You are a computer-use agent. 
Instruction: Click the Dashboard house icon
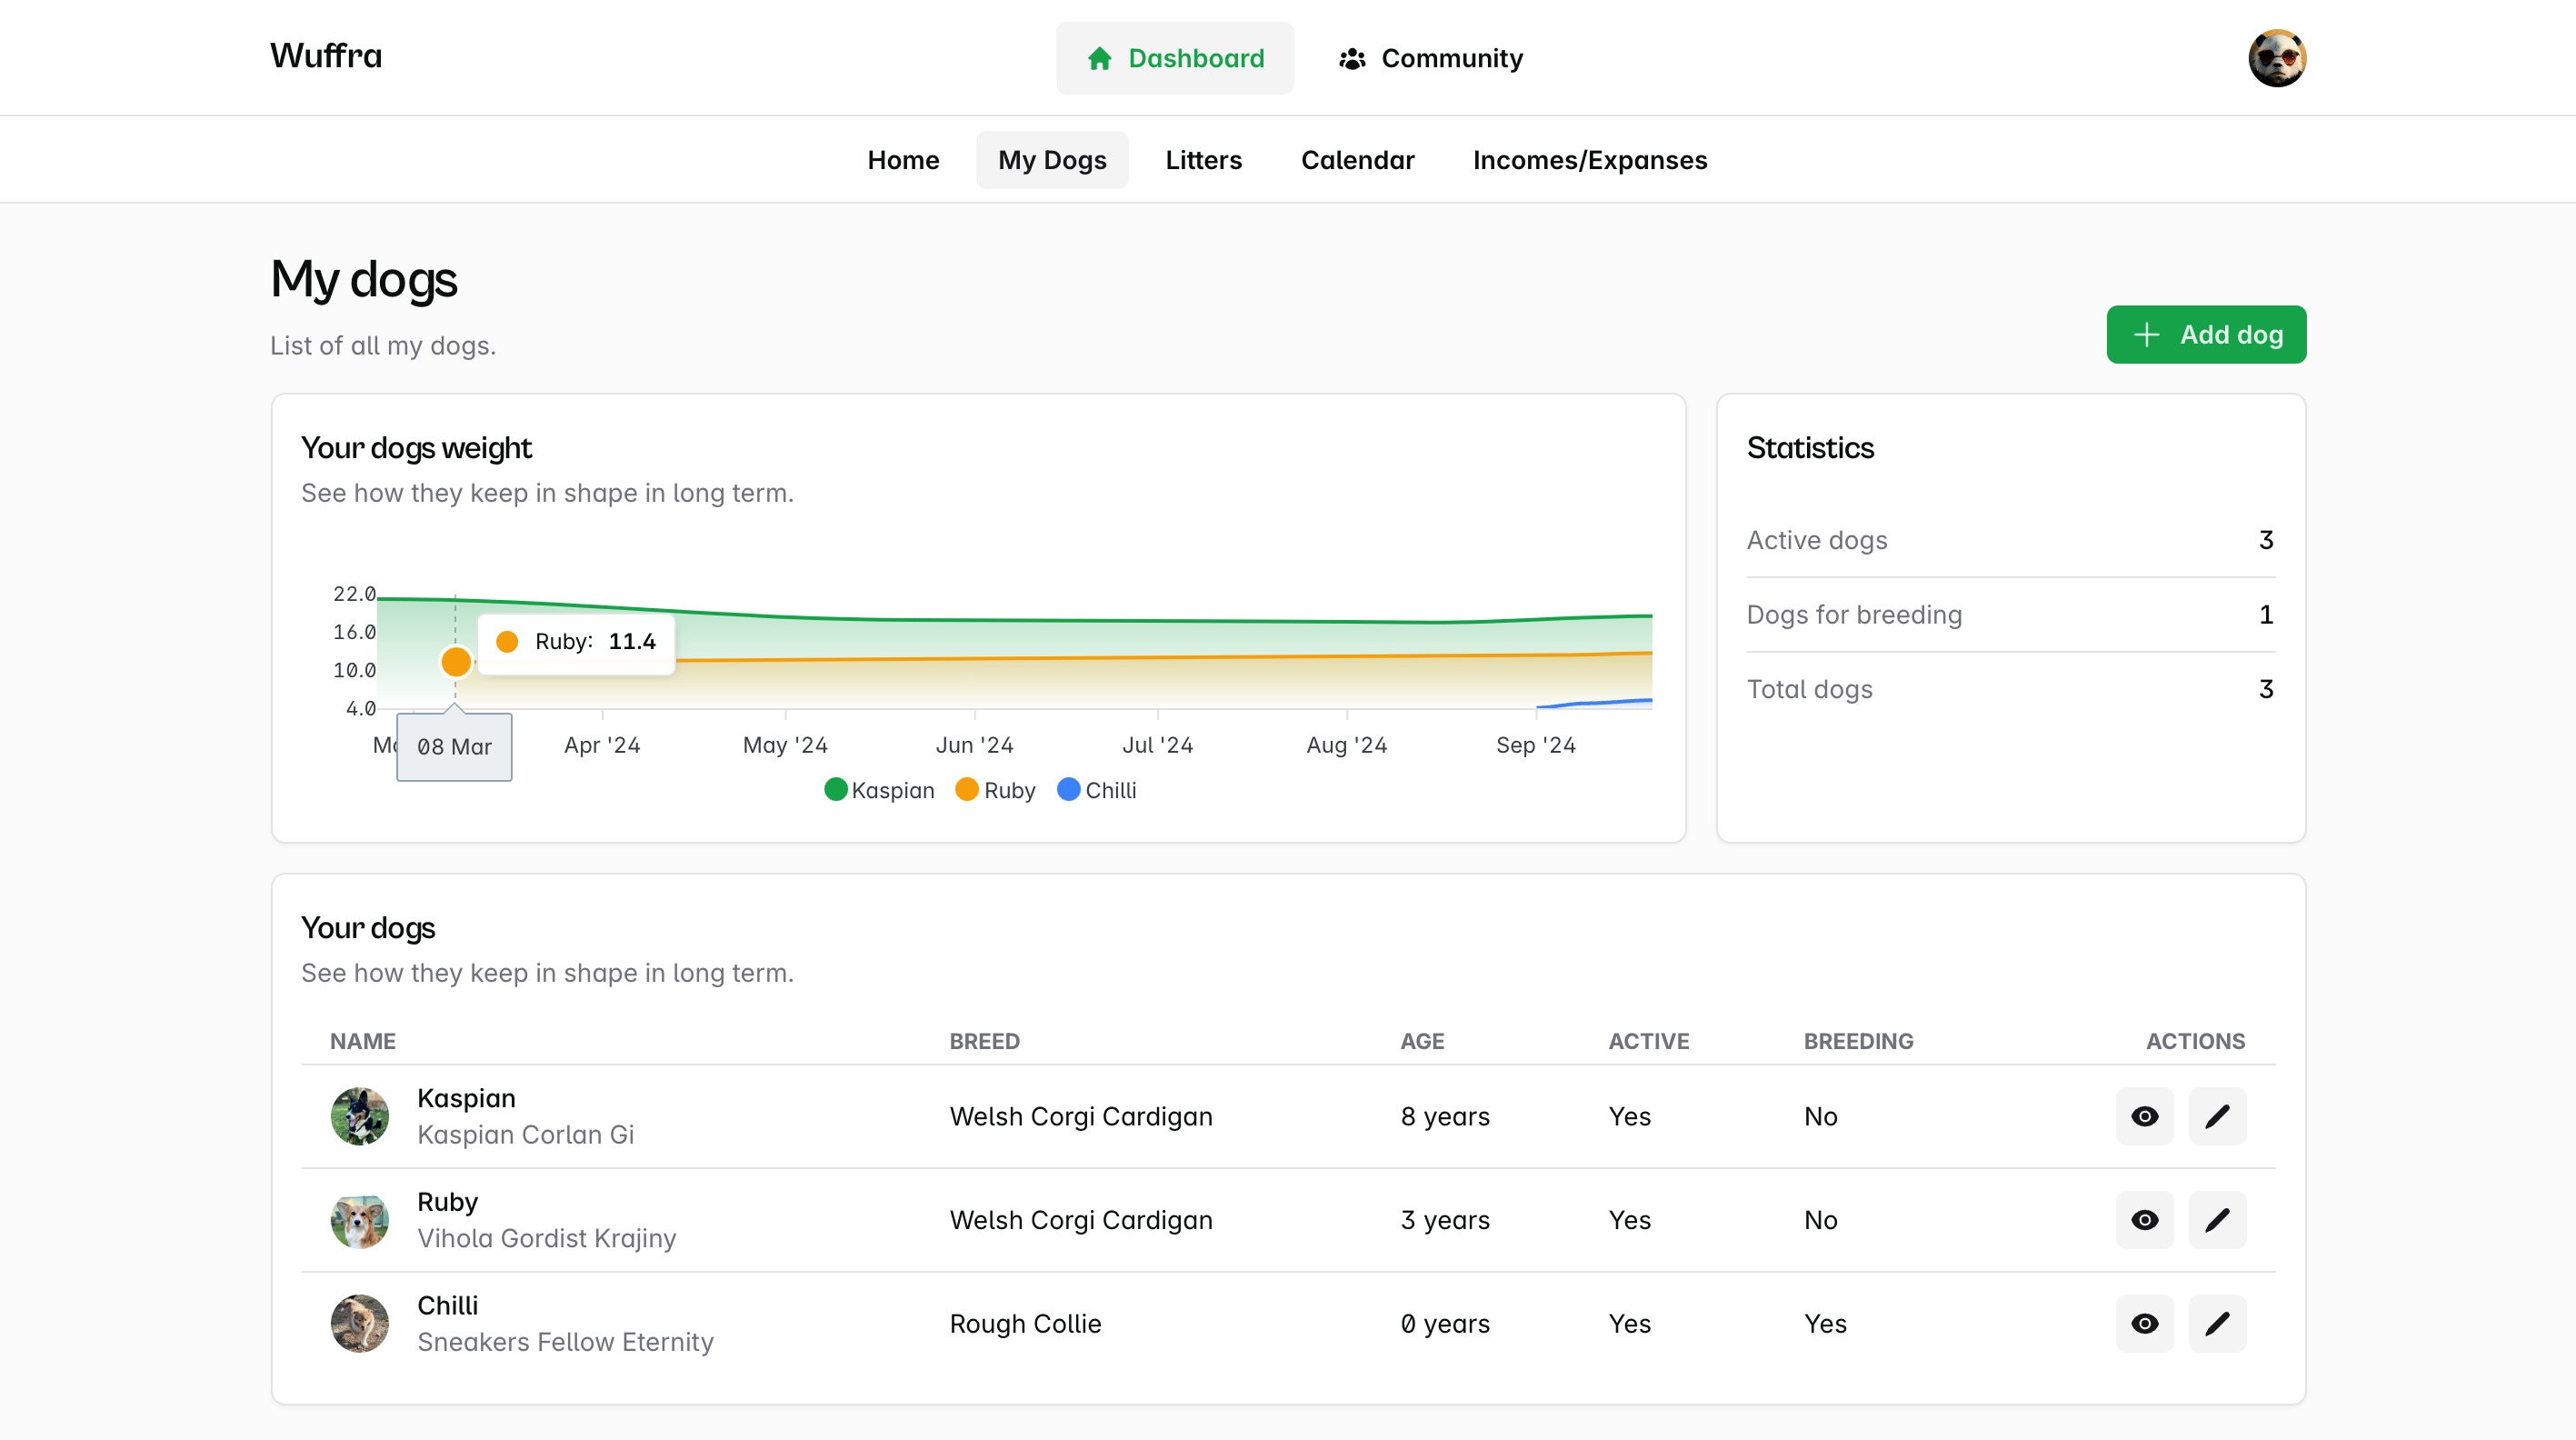pyautogui.click(x=1099, y=56)
